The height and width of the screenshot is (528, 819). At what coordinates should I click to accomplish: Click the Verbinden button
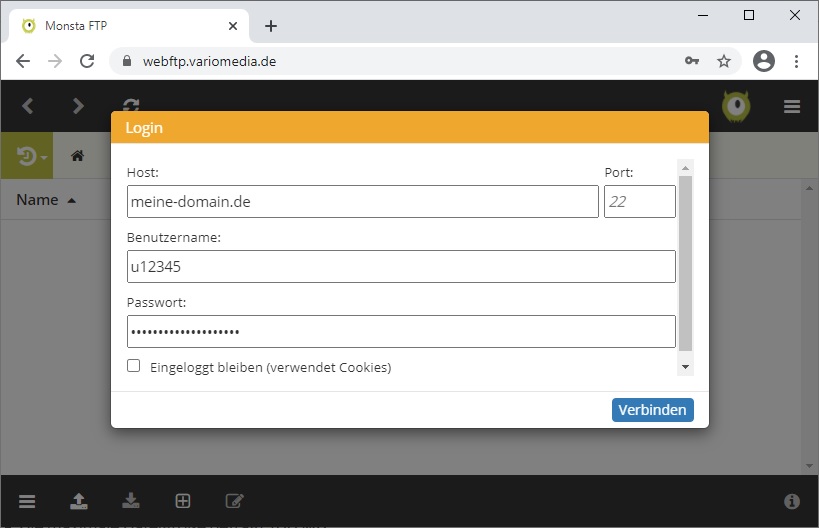(652, 410)
